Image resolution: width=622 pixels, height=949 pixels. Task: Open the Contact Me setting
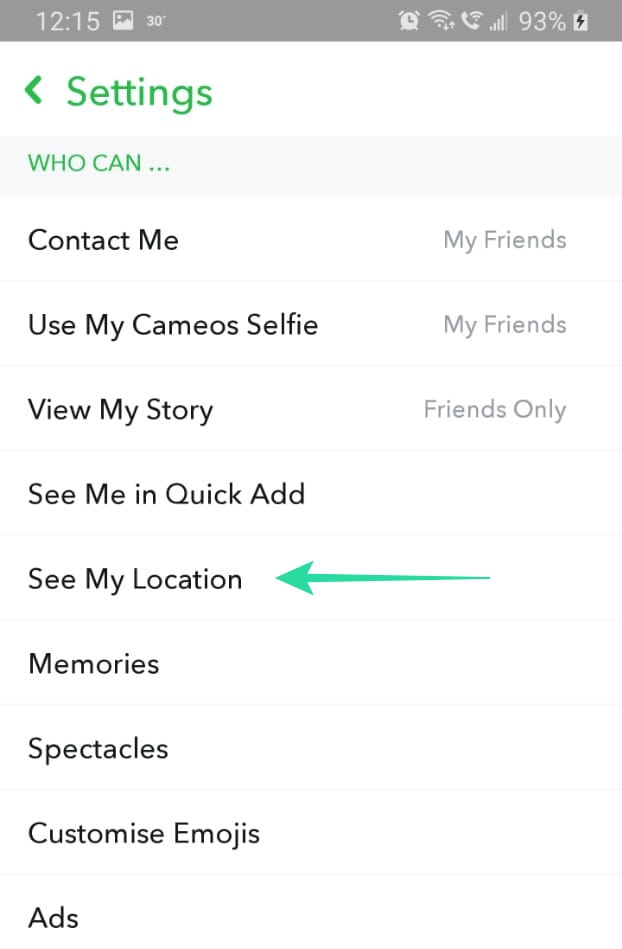[104, 240]
